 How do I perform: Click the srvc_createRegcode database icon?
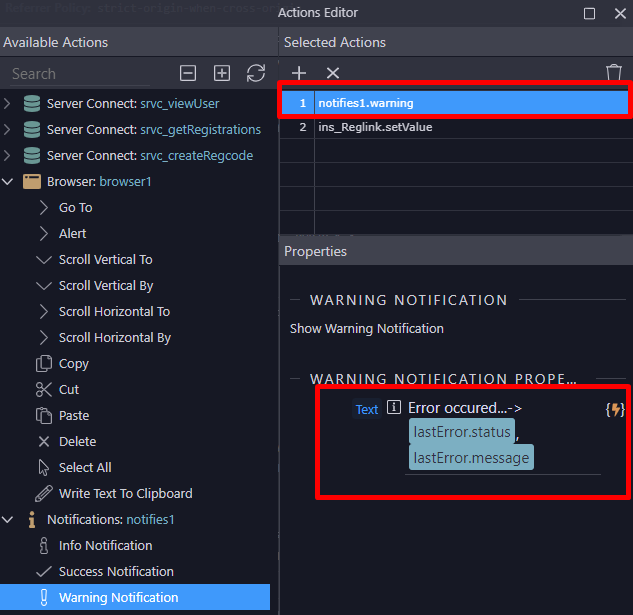point(32,155)
